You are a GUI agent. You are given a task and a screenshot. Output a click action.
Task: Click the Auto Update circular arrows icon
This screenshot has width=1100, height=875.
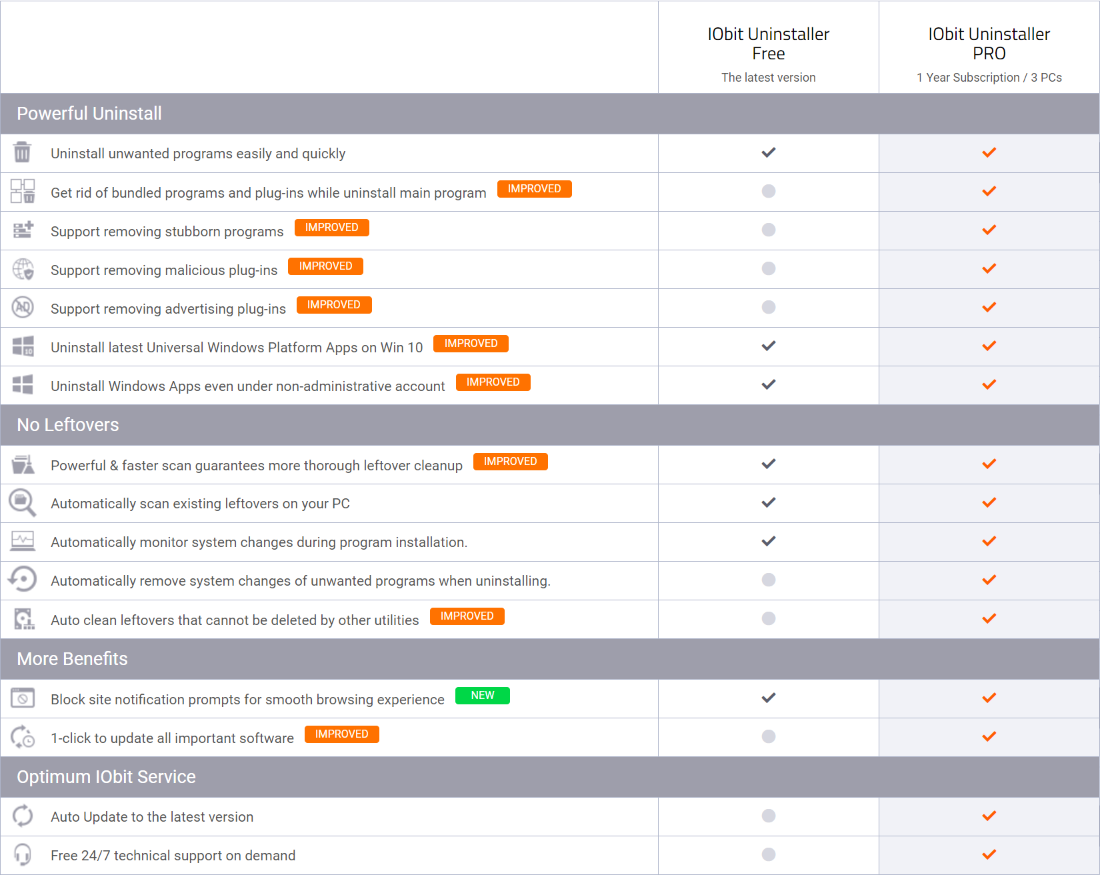22,816
